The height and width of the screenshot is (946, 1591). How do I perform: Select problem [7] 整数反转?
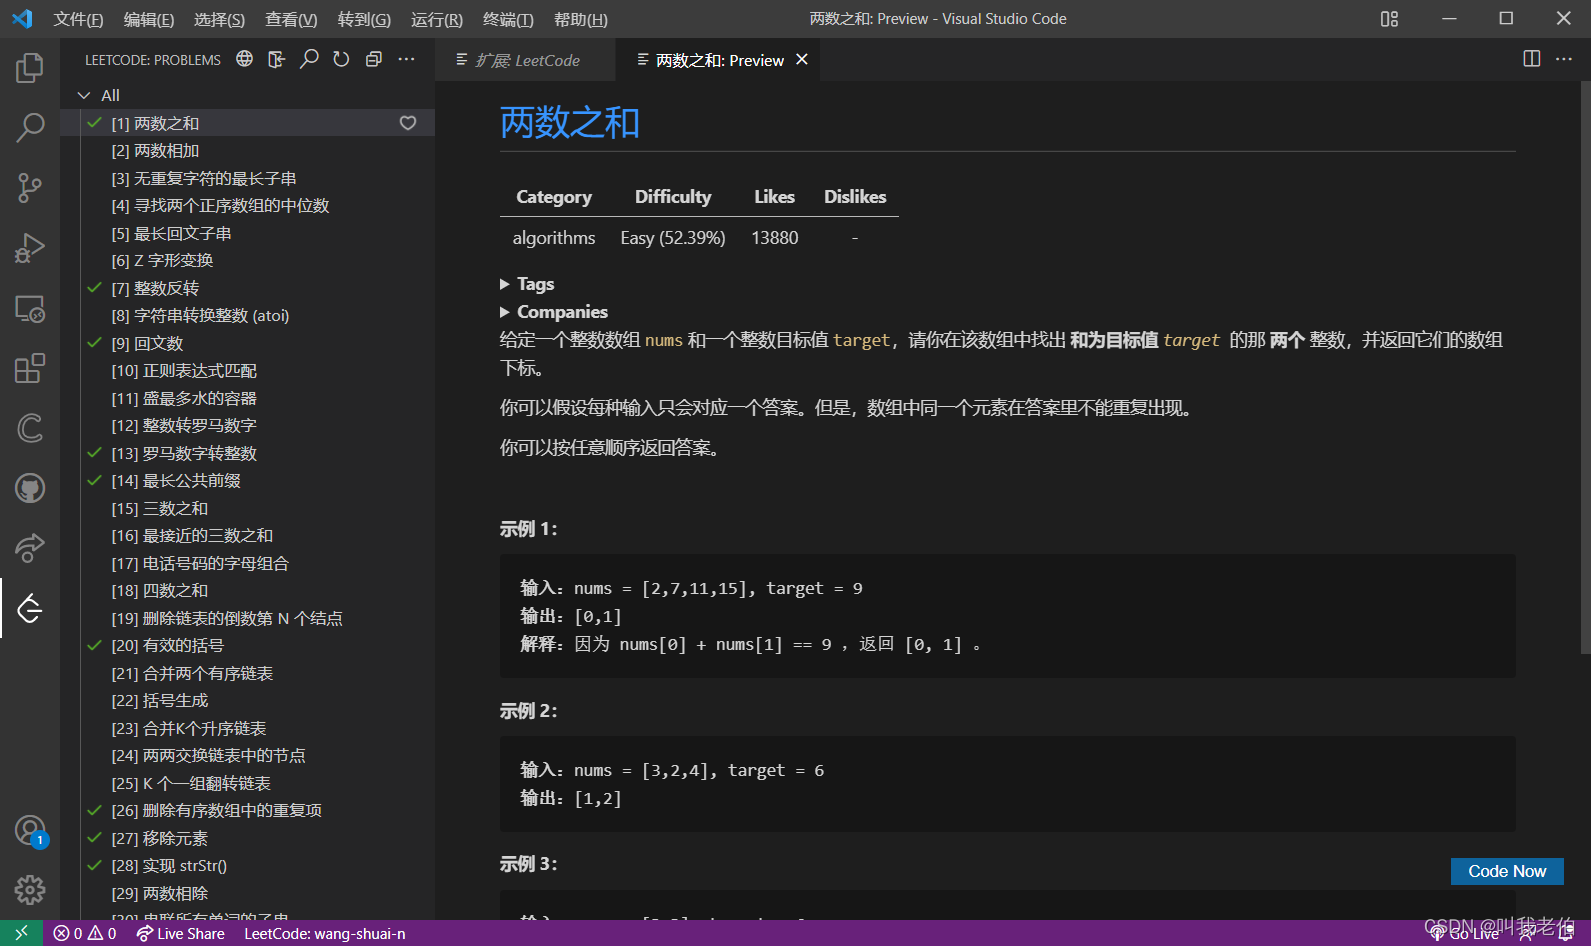click(x=248, y=288)
